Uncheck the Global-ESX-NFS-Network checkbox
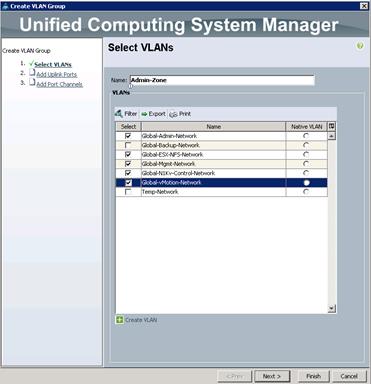371x384 pixels. point(128,155)
